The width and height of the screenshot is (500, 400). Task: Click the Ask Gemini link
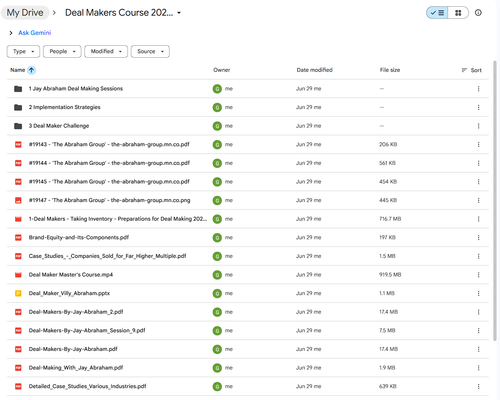coord(35,33)
